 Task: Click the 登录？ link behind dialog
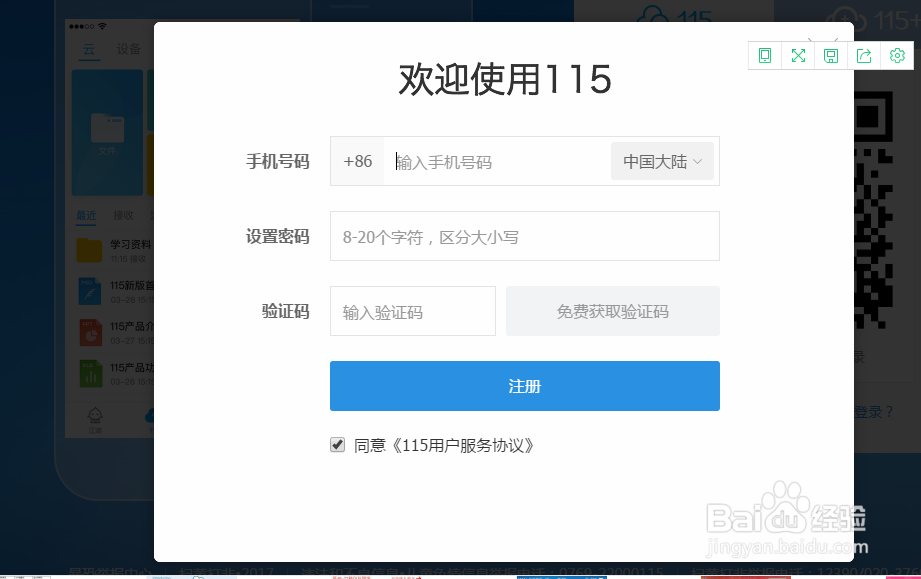[x=873, y=412]
